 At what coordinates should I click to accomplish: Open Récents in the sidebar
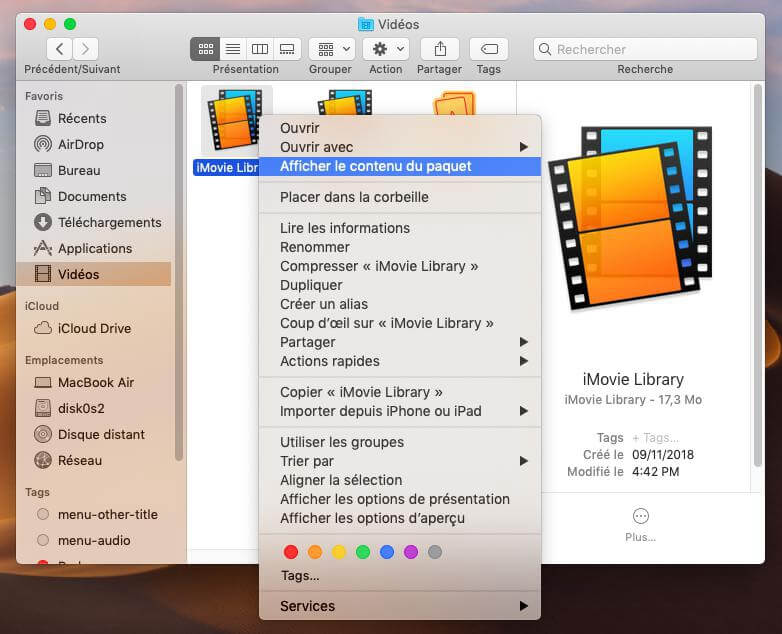(x=95, y=118)
